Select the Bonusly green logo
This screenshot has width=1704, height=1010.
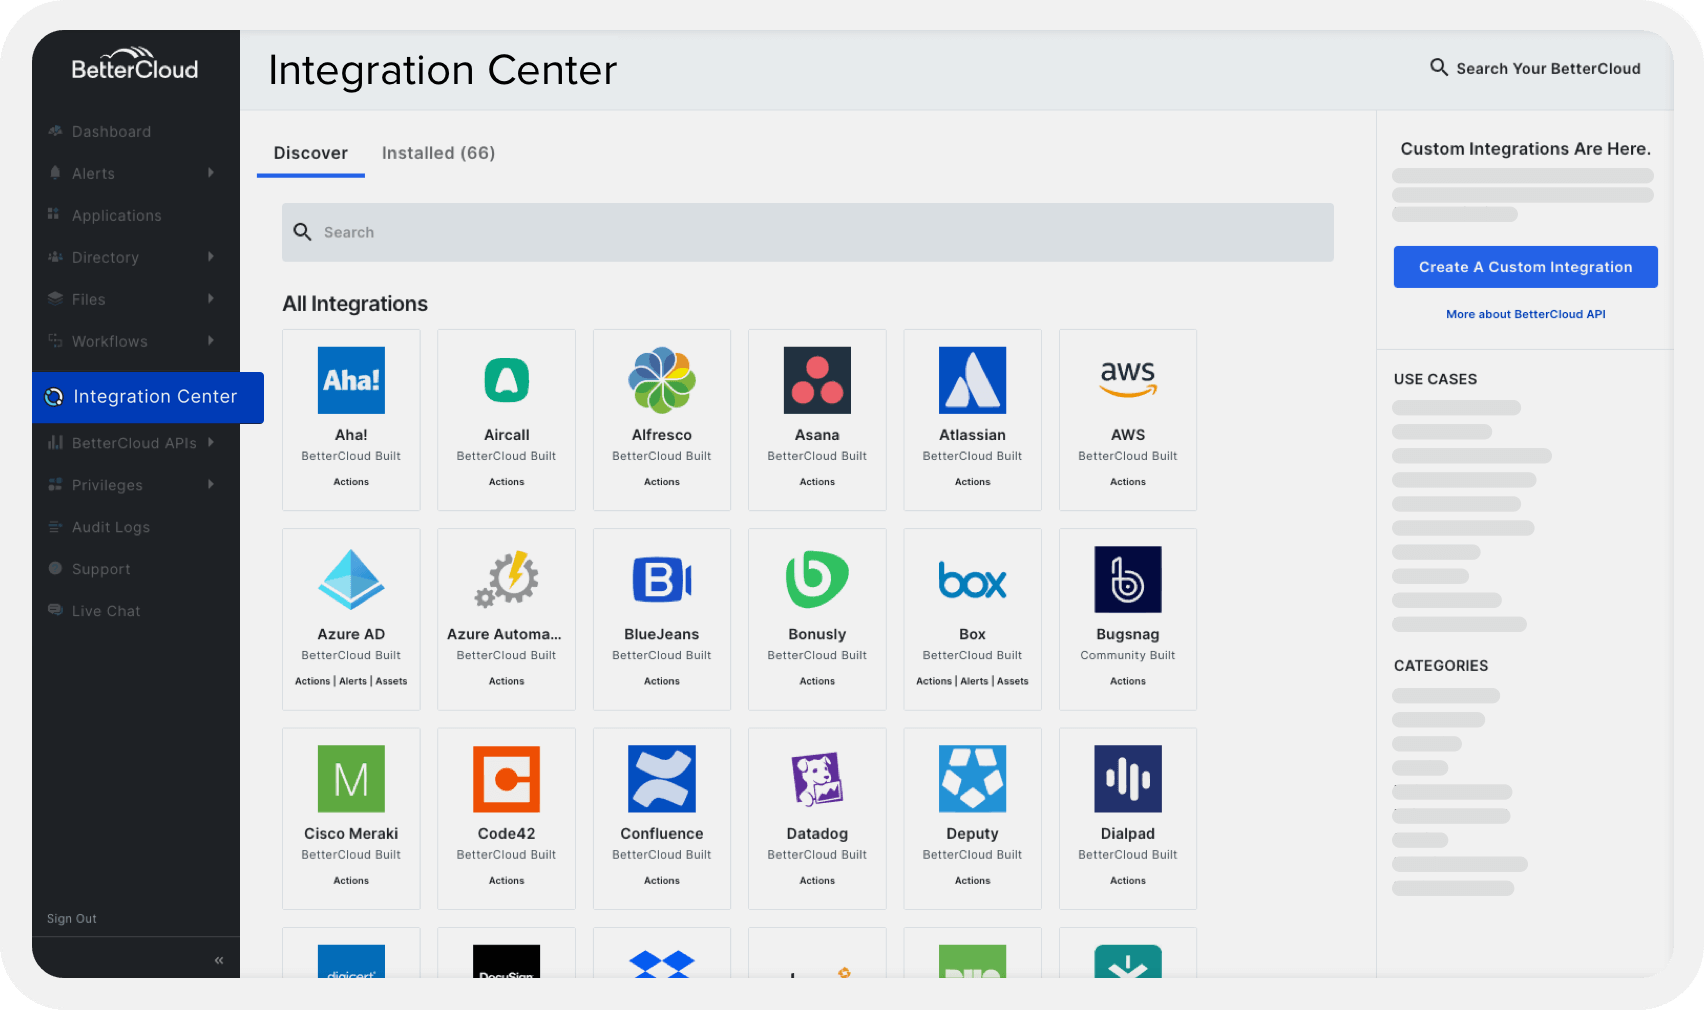click(x=817, y=579)
